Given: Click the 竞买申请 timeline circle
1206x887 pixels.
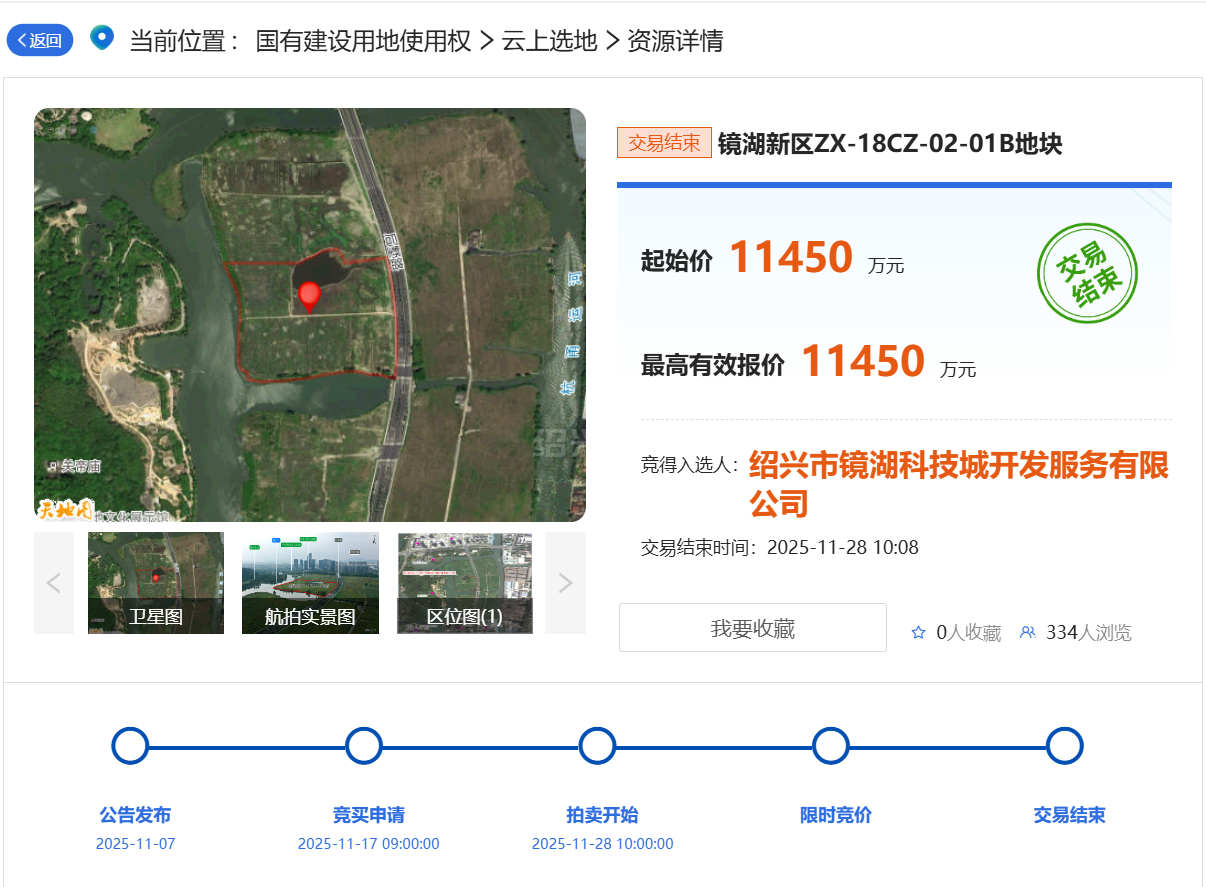Looking at the screenshot, I should click(x=363, y=746).
